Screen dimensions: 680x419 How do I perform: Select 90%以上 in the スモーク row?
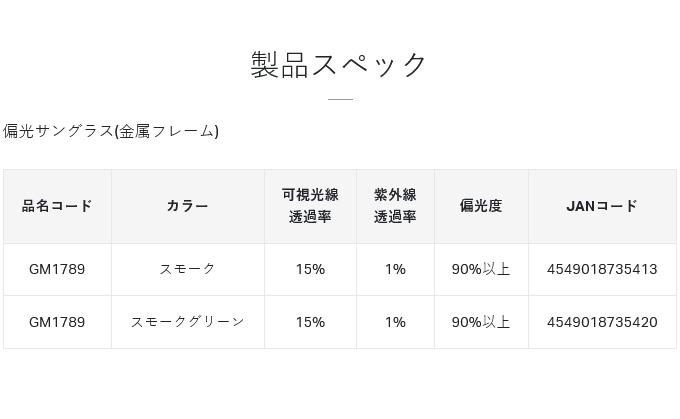coord(481,269)
